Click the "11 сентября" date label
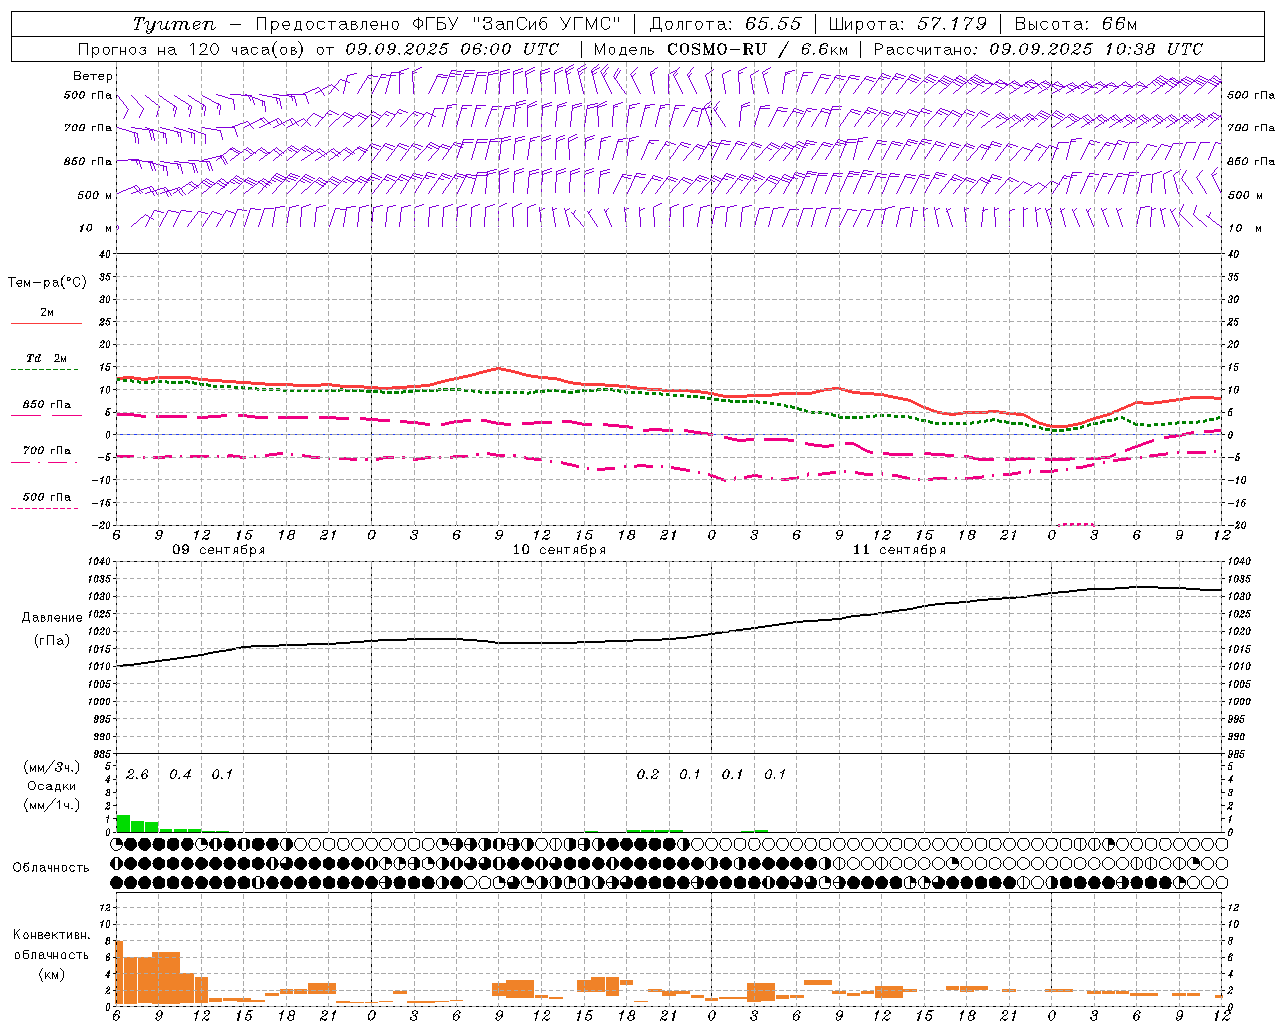 coord(899,550)
